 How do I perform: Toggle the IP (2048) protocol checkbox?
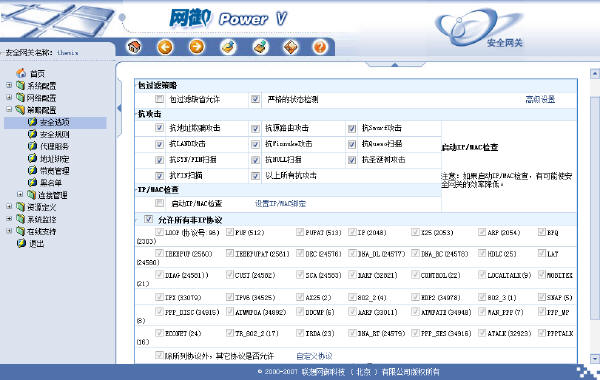coord(352,232)
